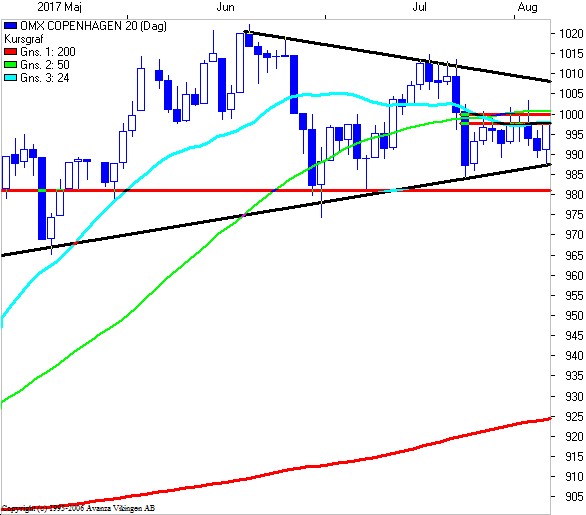Click the cyan Gns. 3: 24 legend swatch
The height and width of the screenshot is (515, 586).
10,78
